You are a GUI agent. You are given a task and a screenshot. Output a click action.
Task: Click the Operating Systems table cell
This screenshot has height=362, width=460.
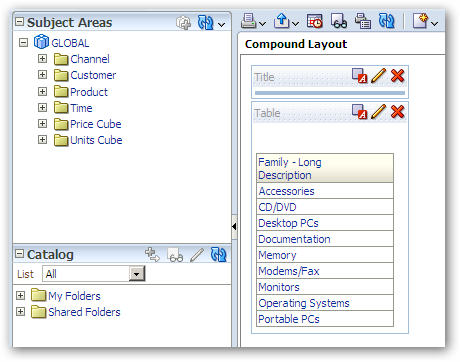325,303
